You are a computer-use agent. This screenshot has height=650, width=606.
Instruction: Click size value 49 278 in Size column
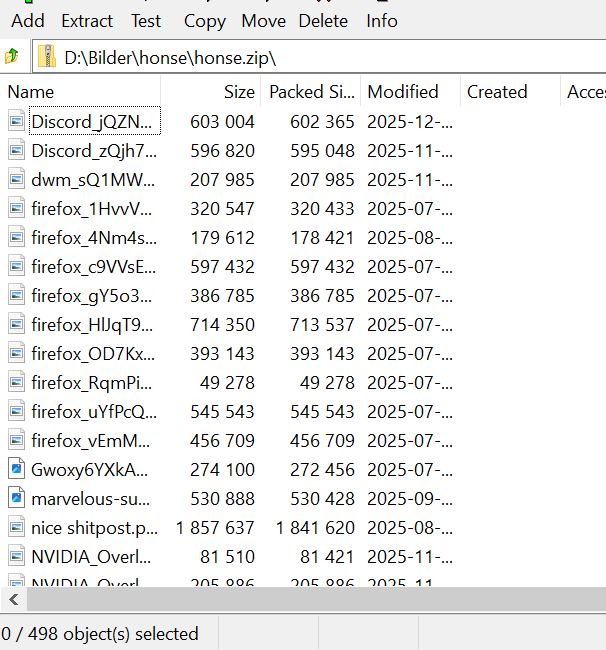(227, 383)
